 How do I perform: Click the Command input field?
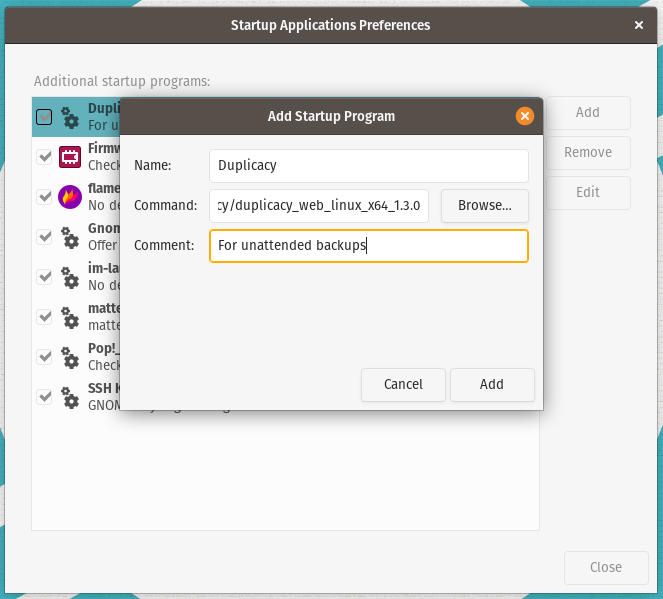coord(319,205)
